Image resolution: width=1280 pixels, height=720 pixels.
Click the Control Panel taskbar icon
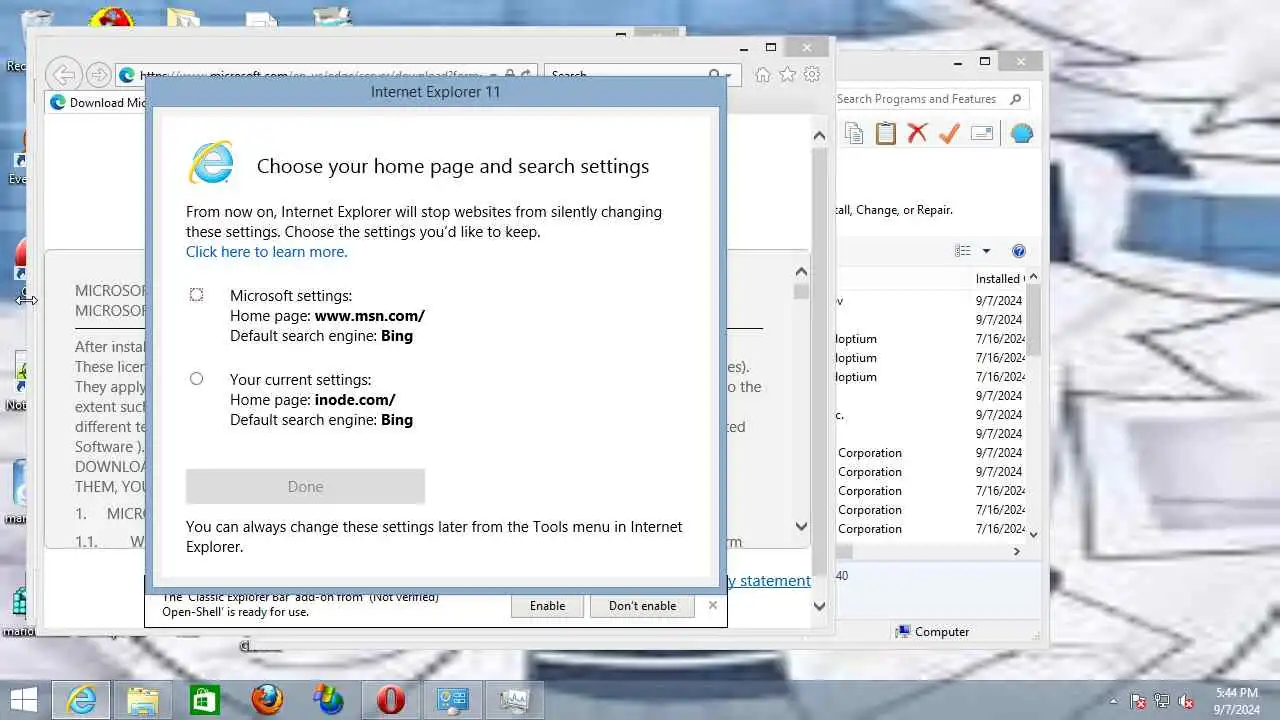pos(452,700)
